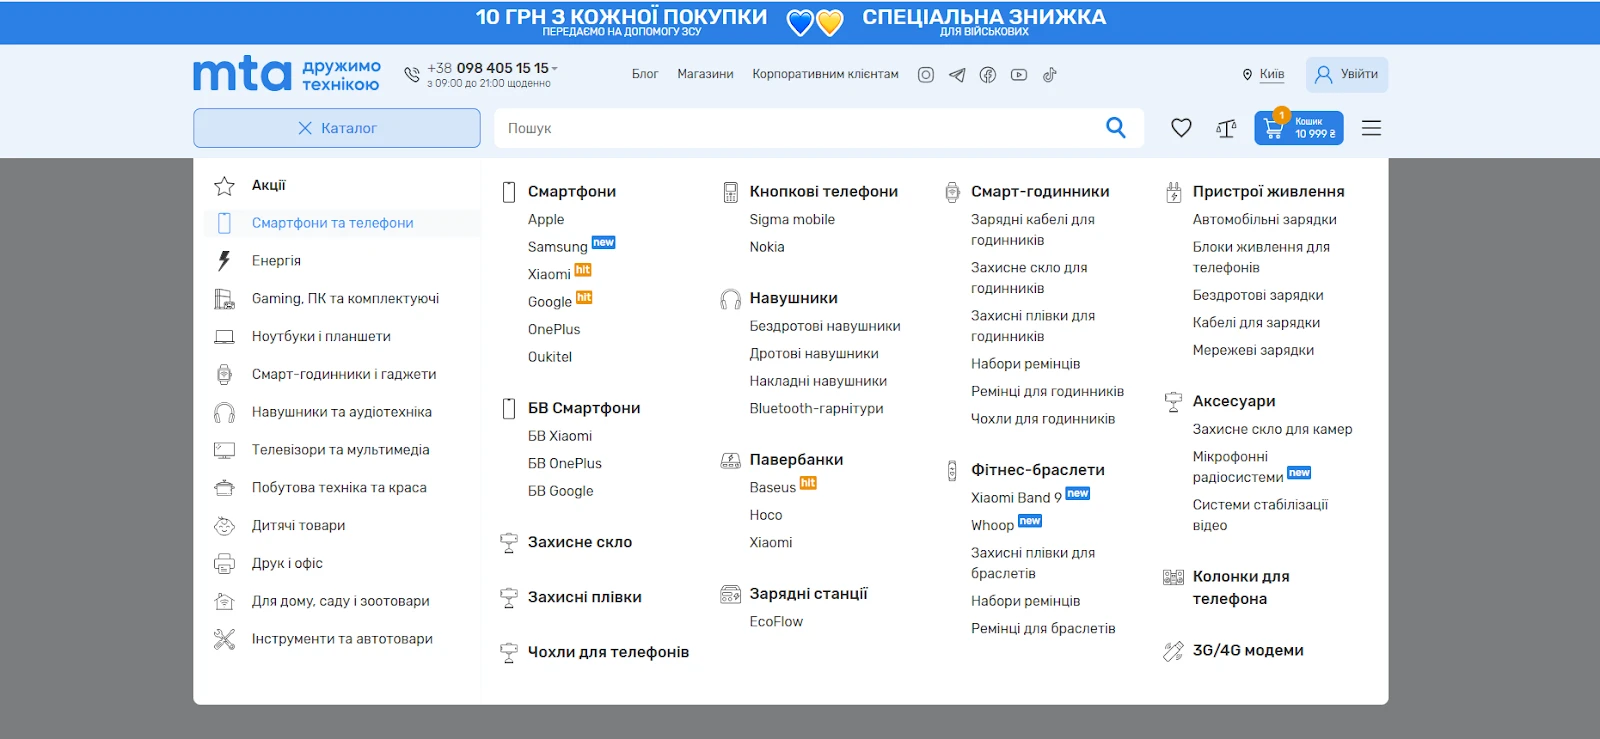The image size is (1600, 739).
Task: Open Bluetooth-гарнітури link
Action: [x=817, y=409]
